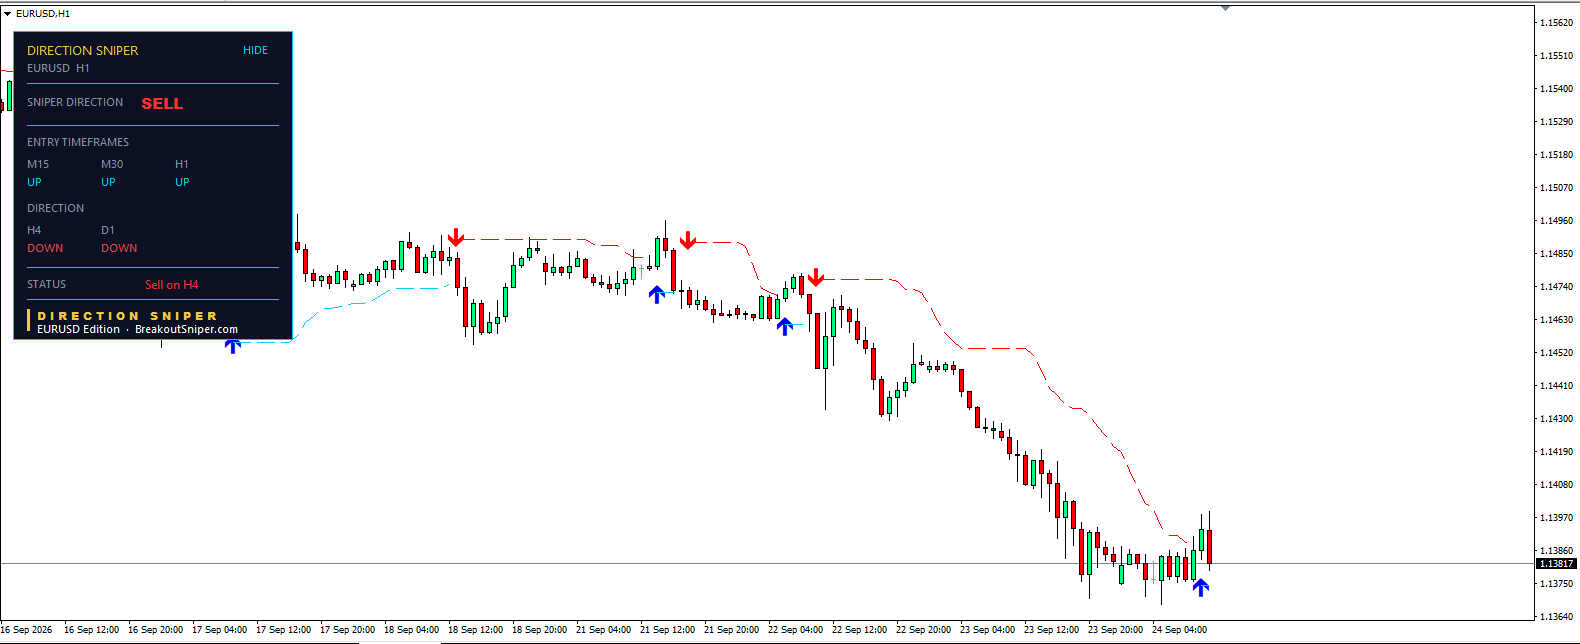Click the DIRECTION SNIPER panel title
This screenshot has height=644, width=1580.
coord(83,50)
